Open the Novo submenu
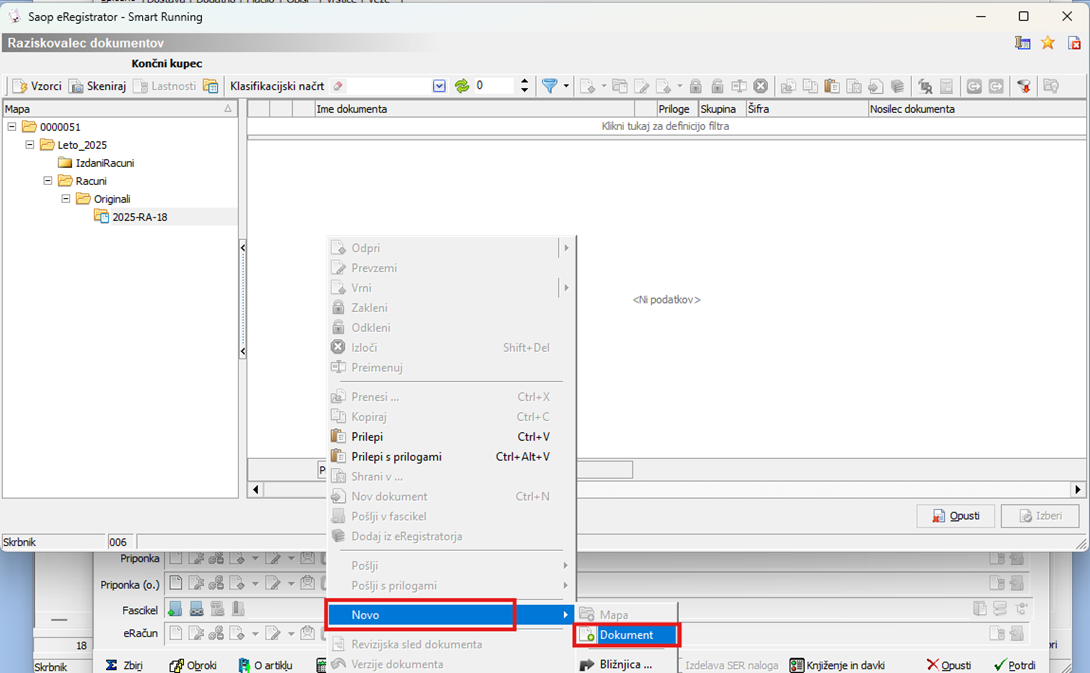 tap(450, 615)
